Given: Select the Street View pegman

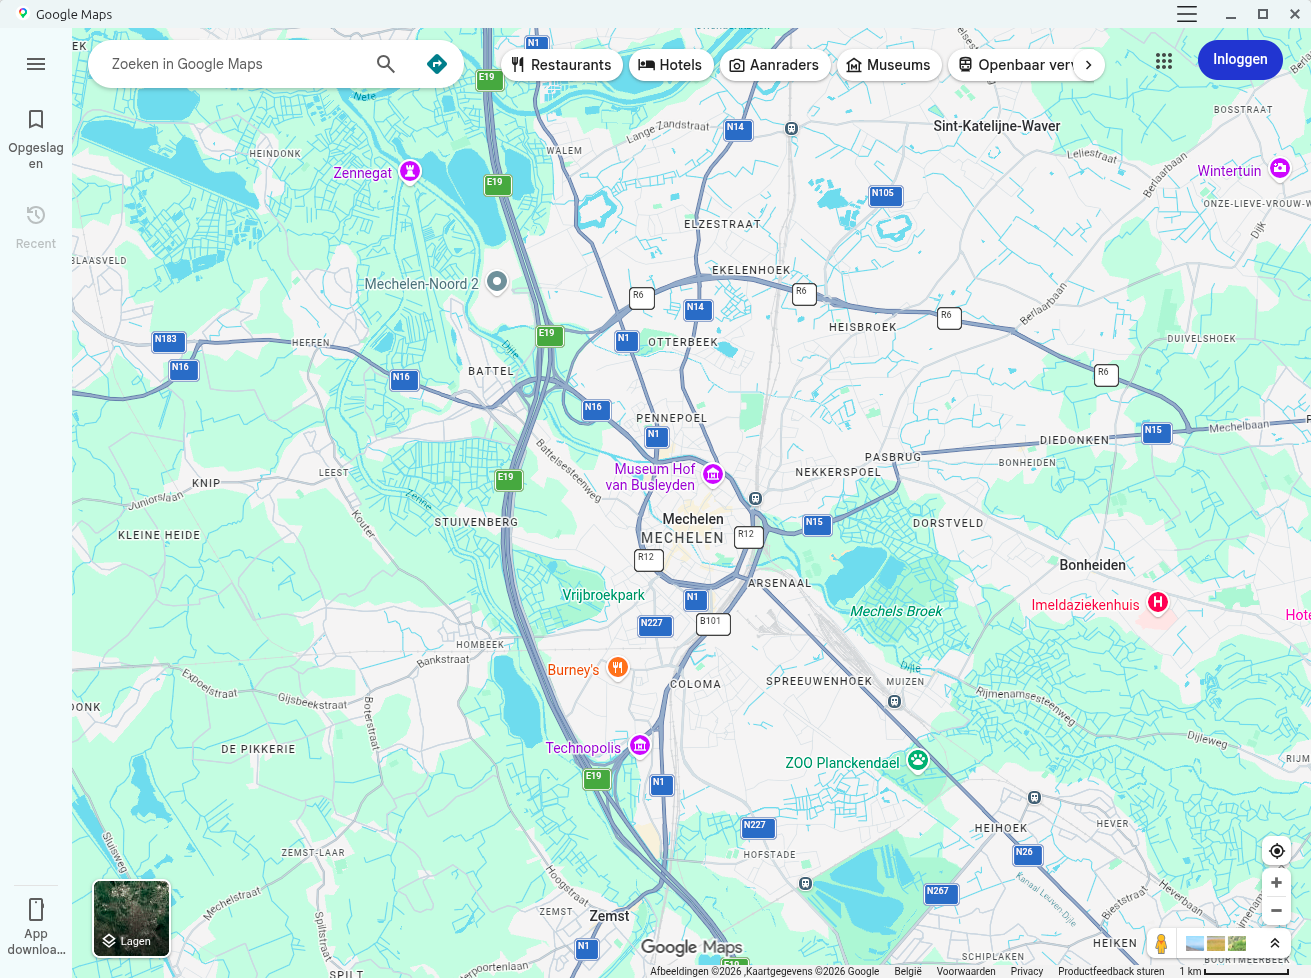Looking at the screenshot, I should pos(1161,943).
